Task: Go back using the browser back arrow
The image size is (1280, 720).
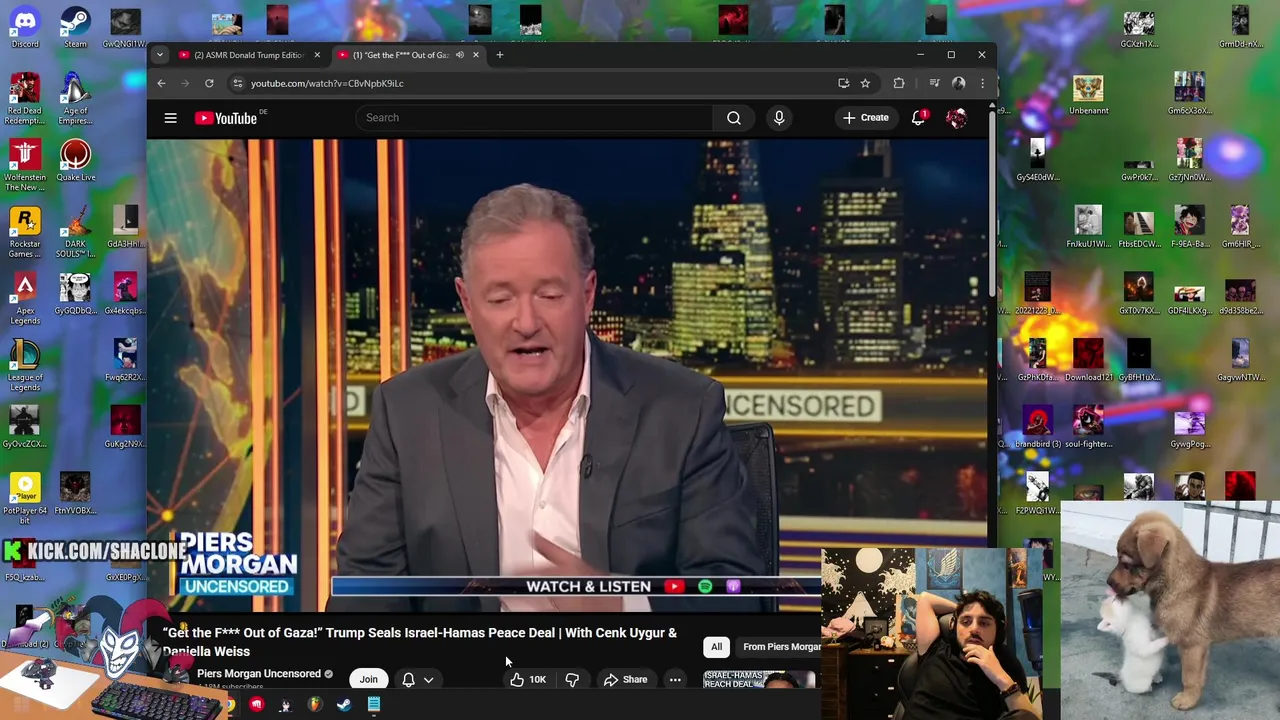Action: [x=161, y=83]
